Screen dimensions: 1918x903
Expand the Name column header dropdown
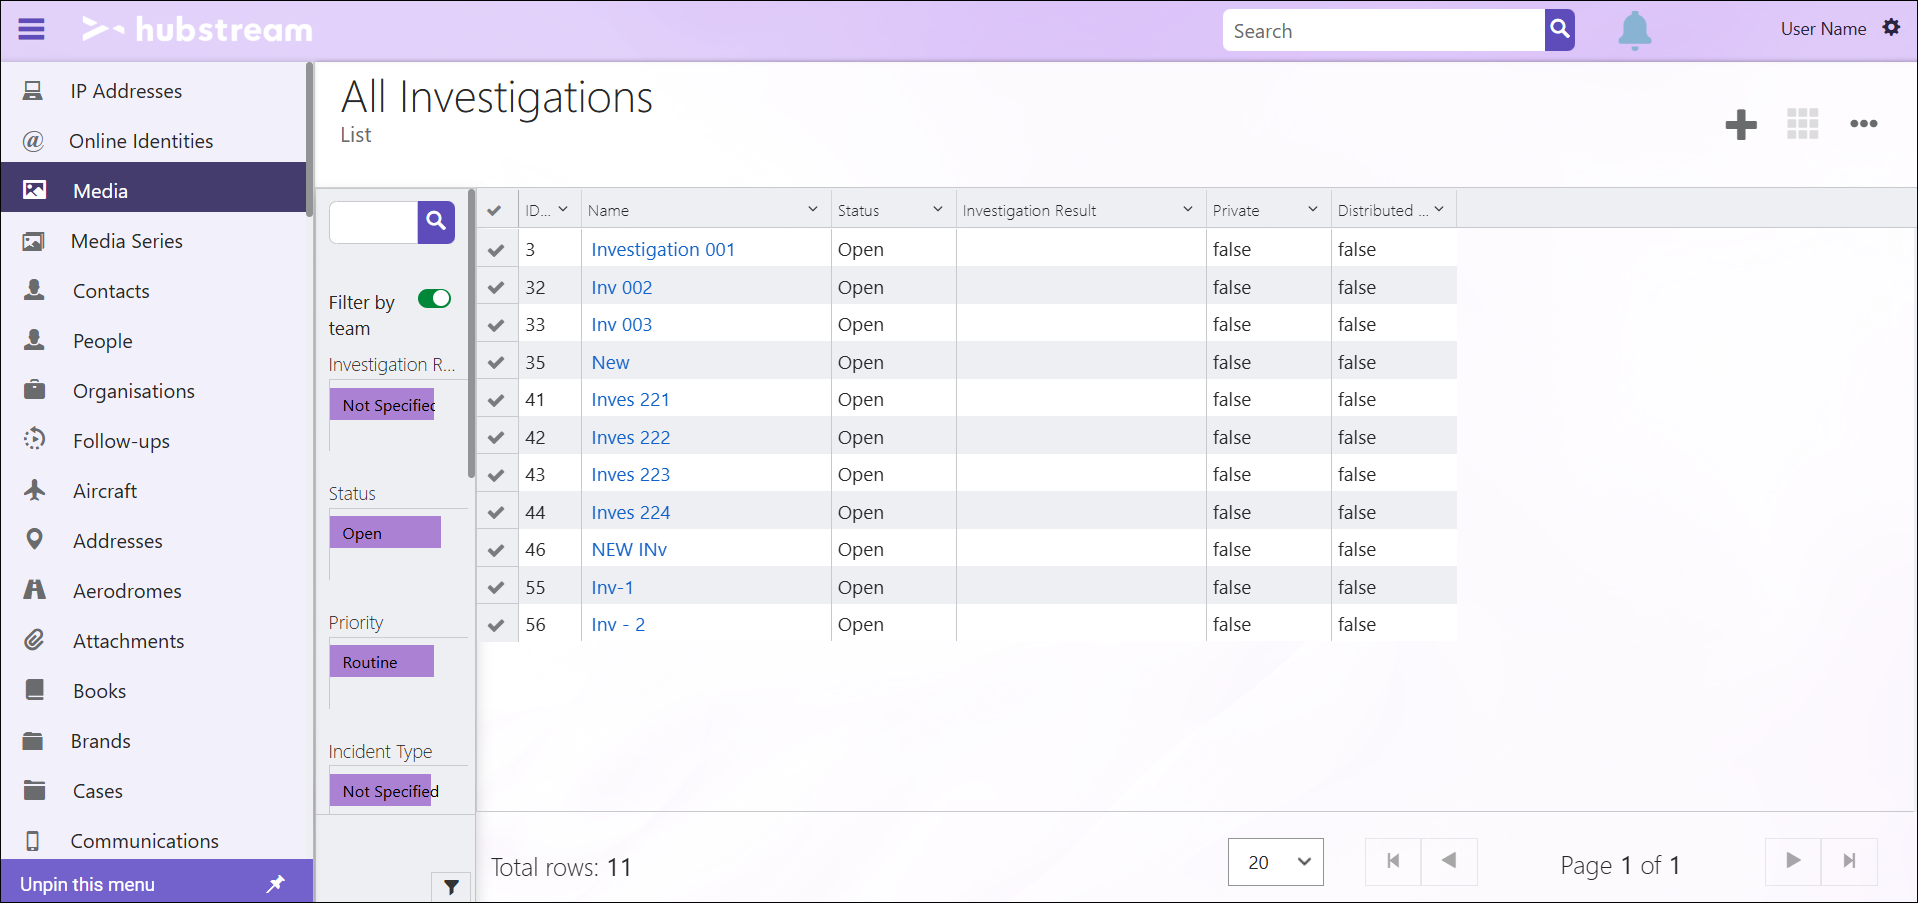[x=812, y=210]
